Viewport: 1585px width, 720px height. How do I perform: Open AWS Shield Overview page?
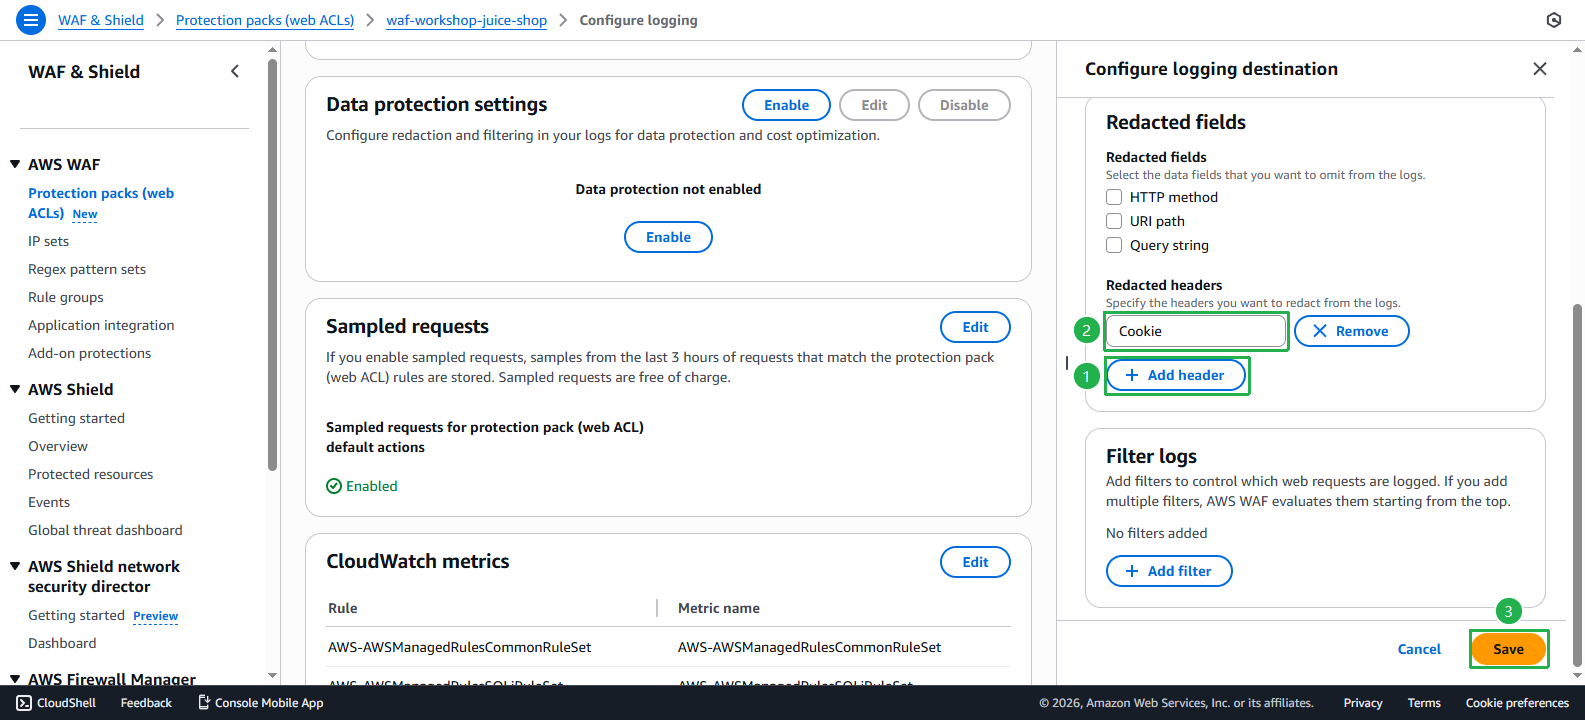pos(58,446)
